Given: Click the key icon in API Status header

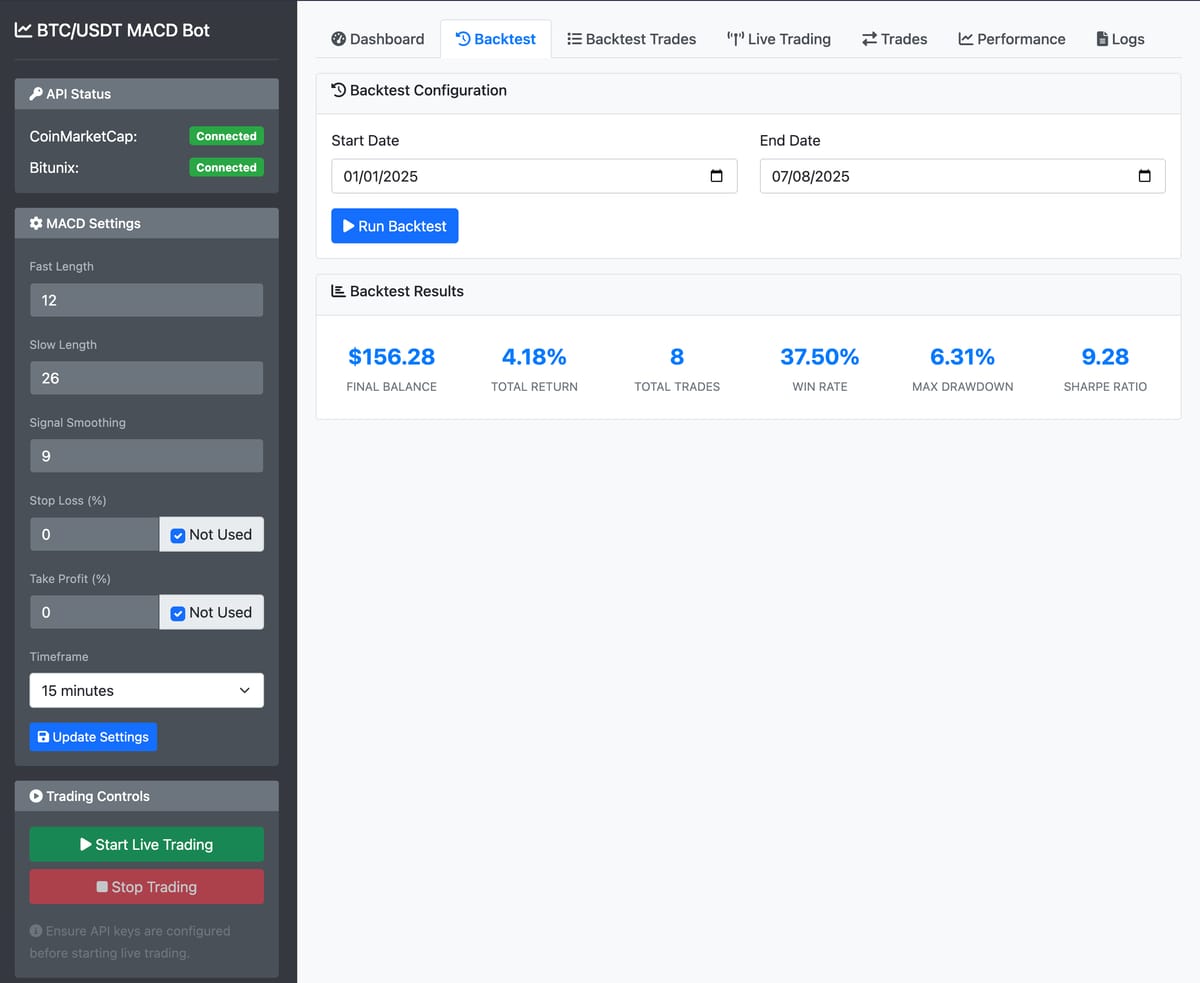Looking at the screenshot, I should point(36,94).
